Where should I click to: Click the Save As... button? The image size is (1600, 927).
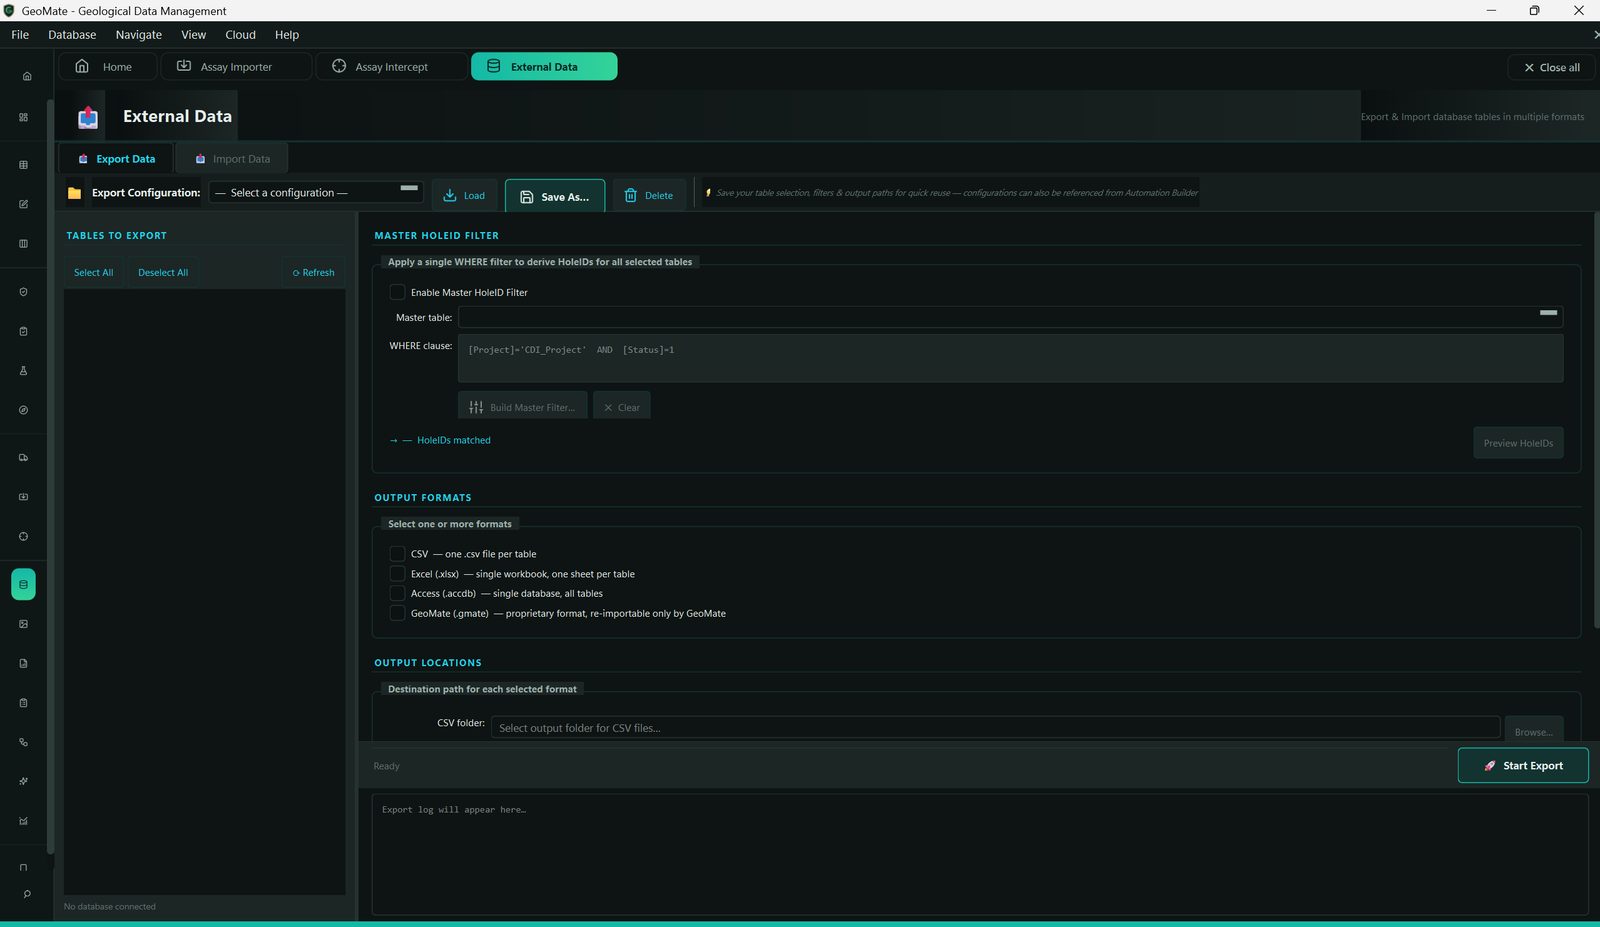555,197
